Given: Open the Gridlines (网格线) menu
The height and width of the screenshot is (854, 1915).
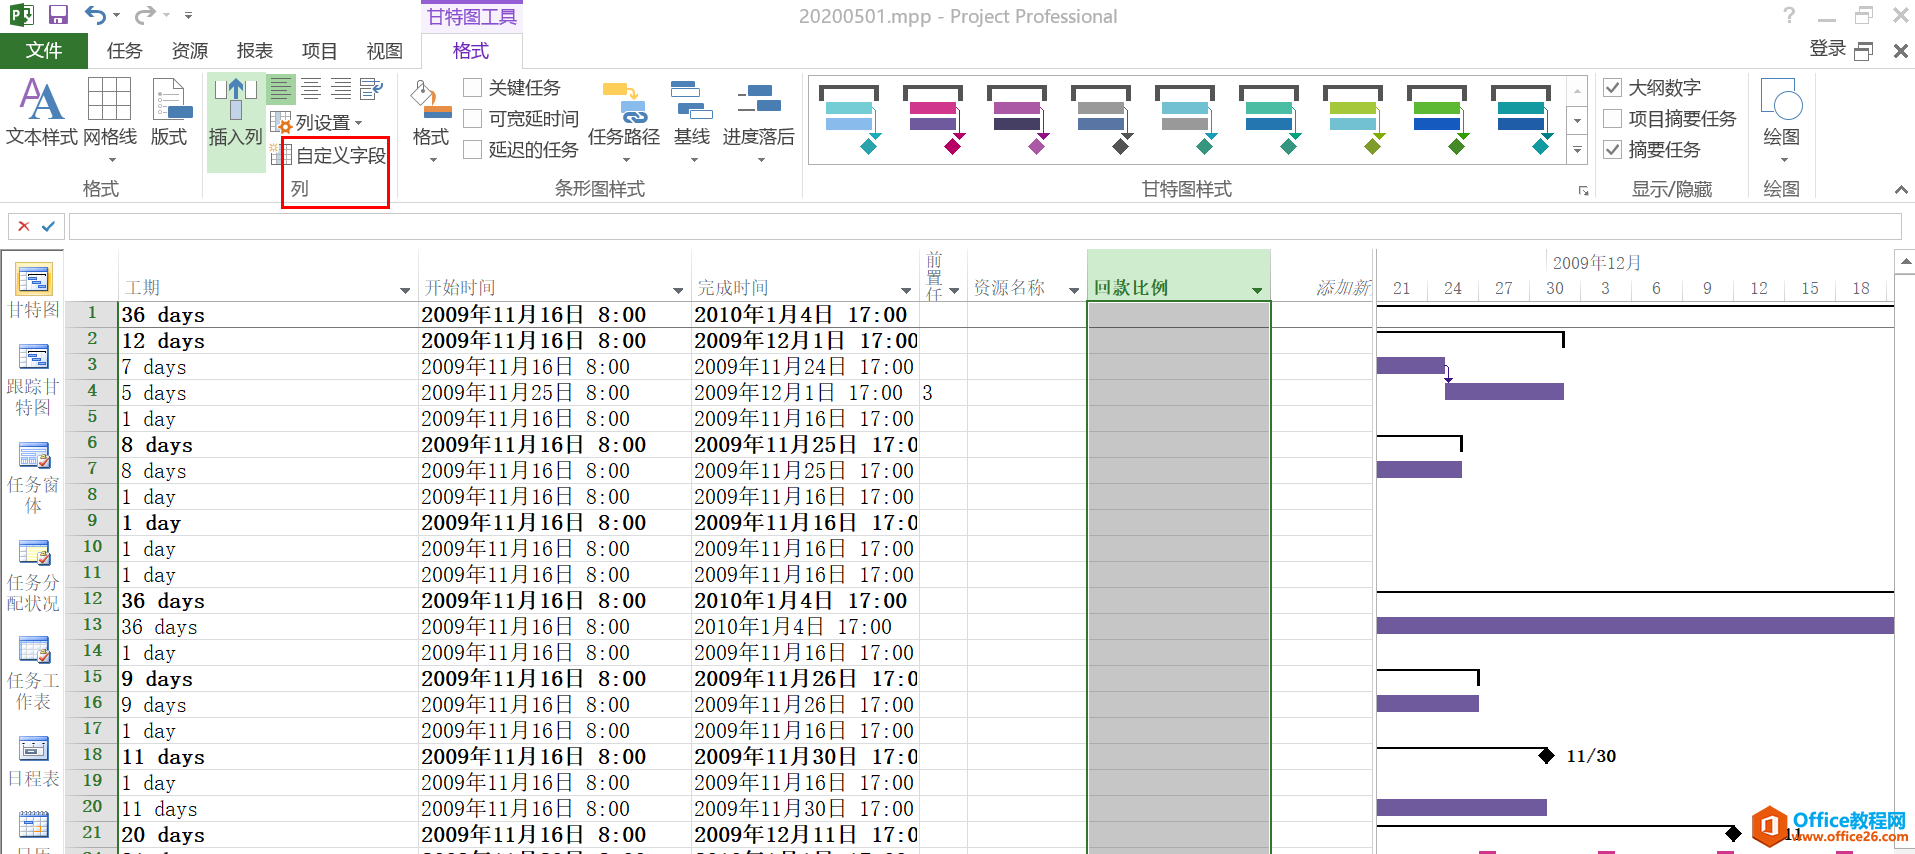Looking at the screenshot, I should [110, 118].
